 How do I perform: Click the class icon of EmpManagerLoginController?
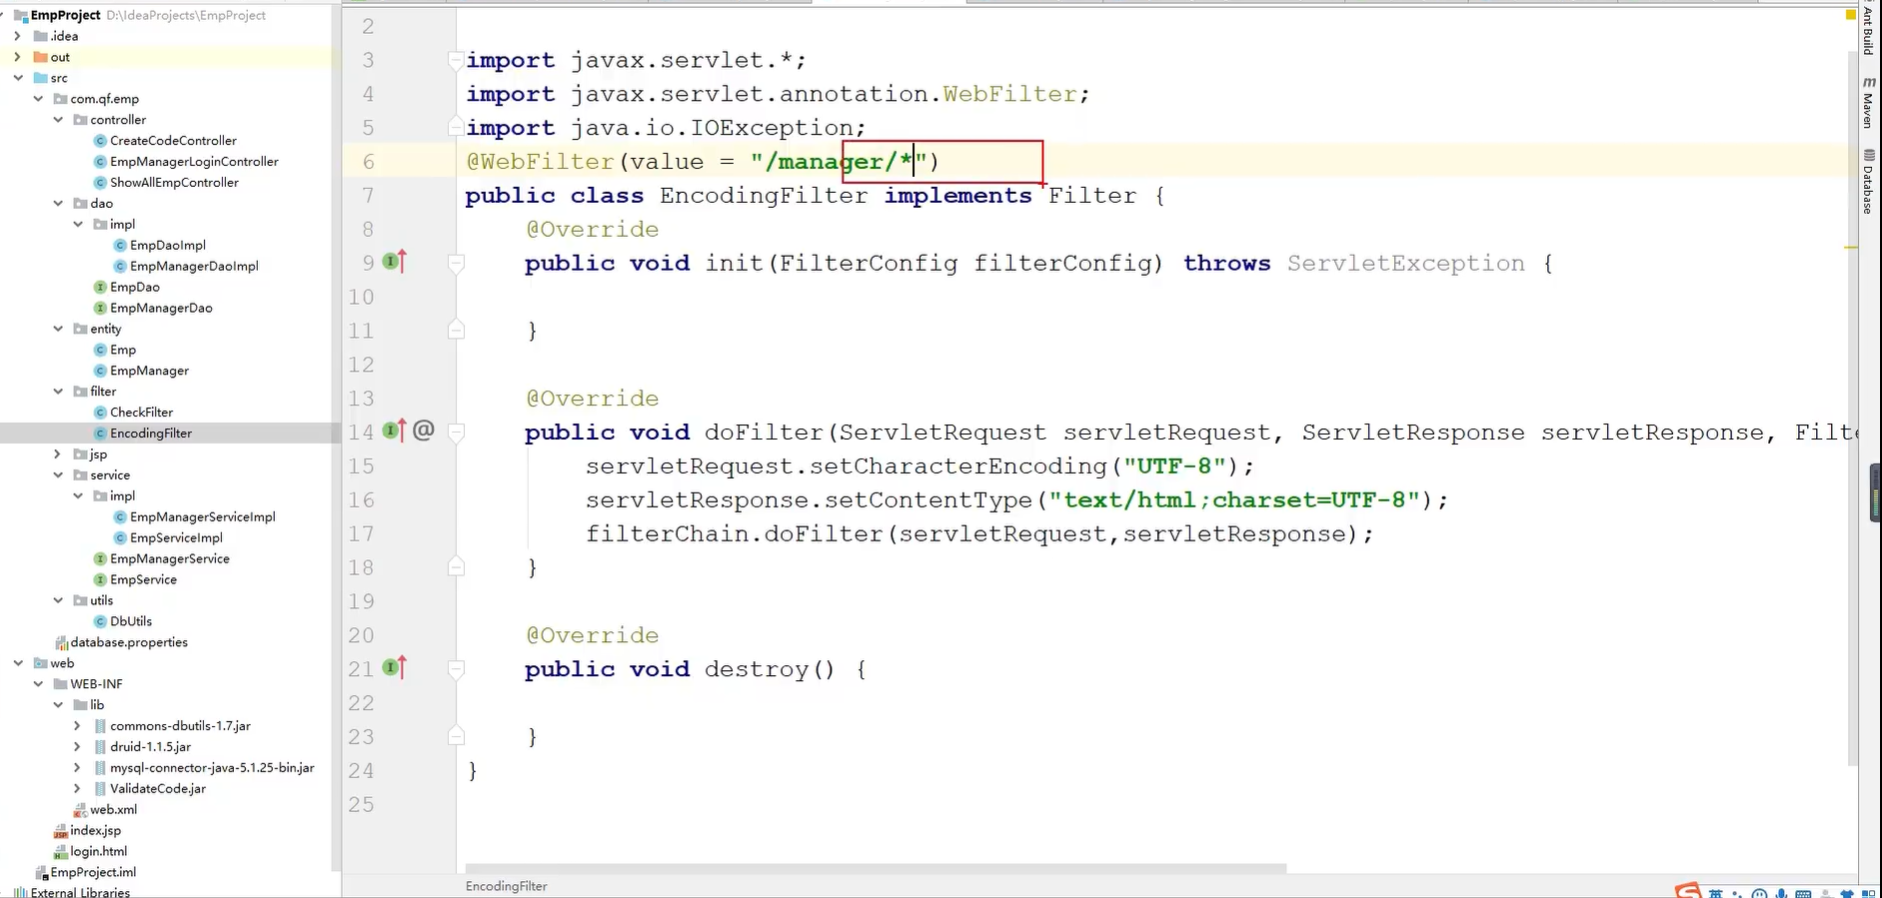click(100, 162)
